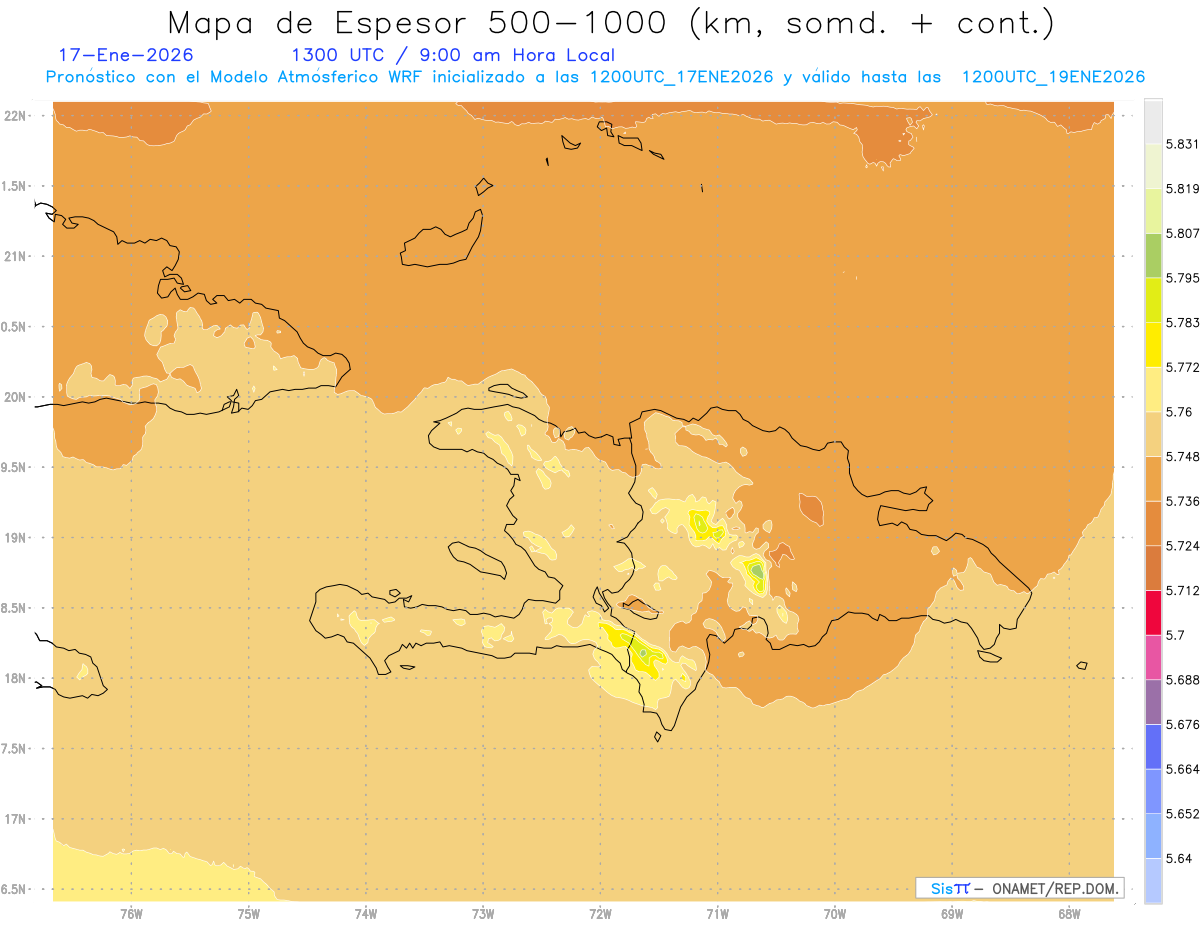
Task: Click the validity end text "1200UTC_19ENE2026"
Action: point(1053,77)
